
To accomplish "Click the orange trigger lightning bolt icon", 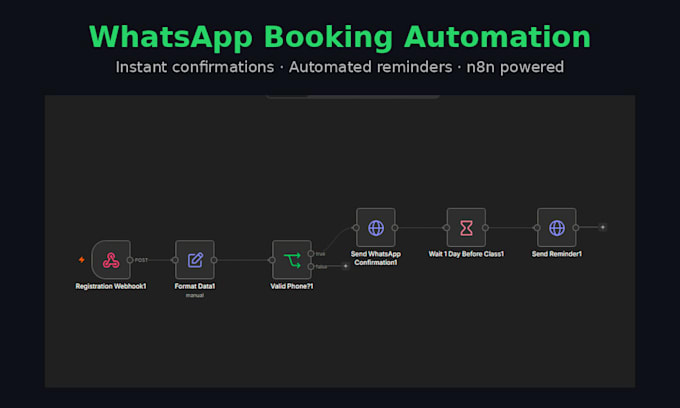I will pos(82,260).
